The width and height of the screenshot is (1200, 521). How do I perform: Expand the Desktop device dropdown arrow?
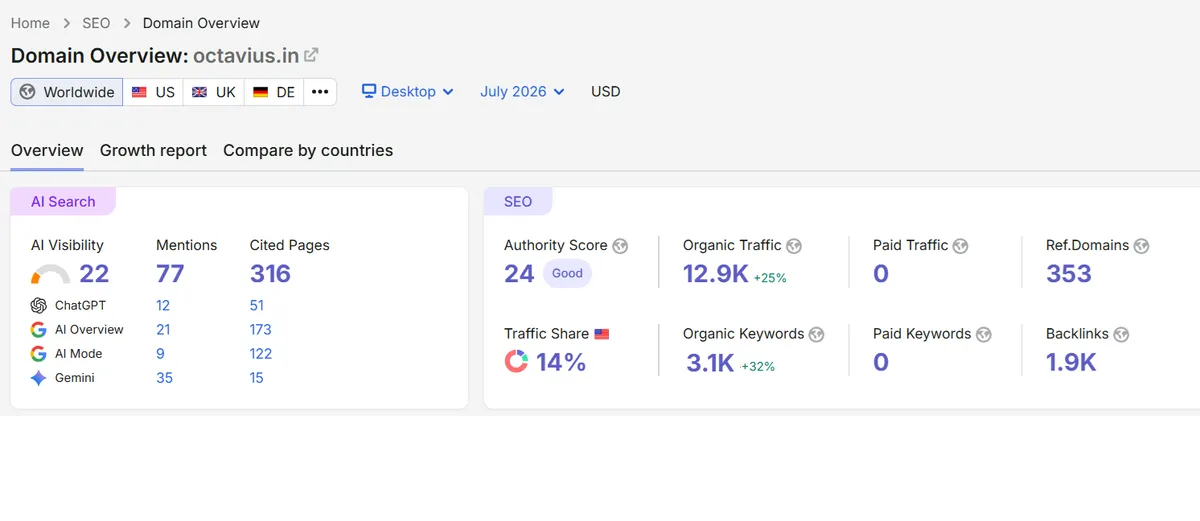(x=448, y=92)
